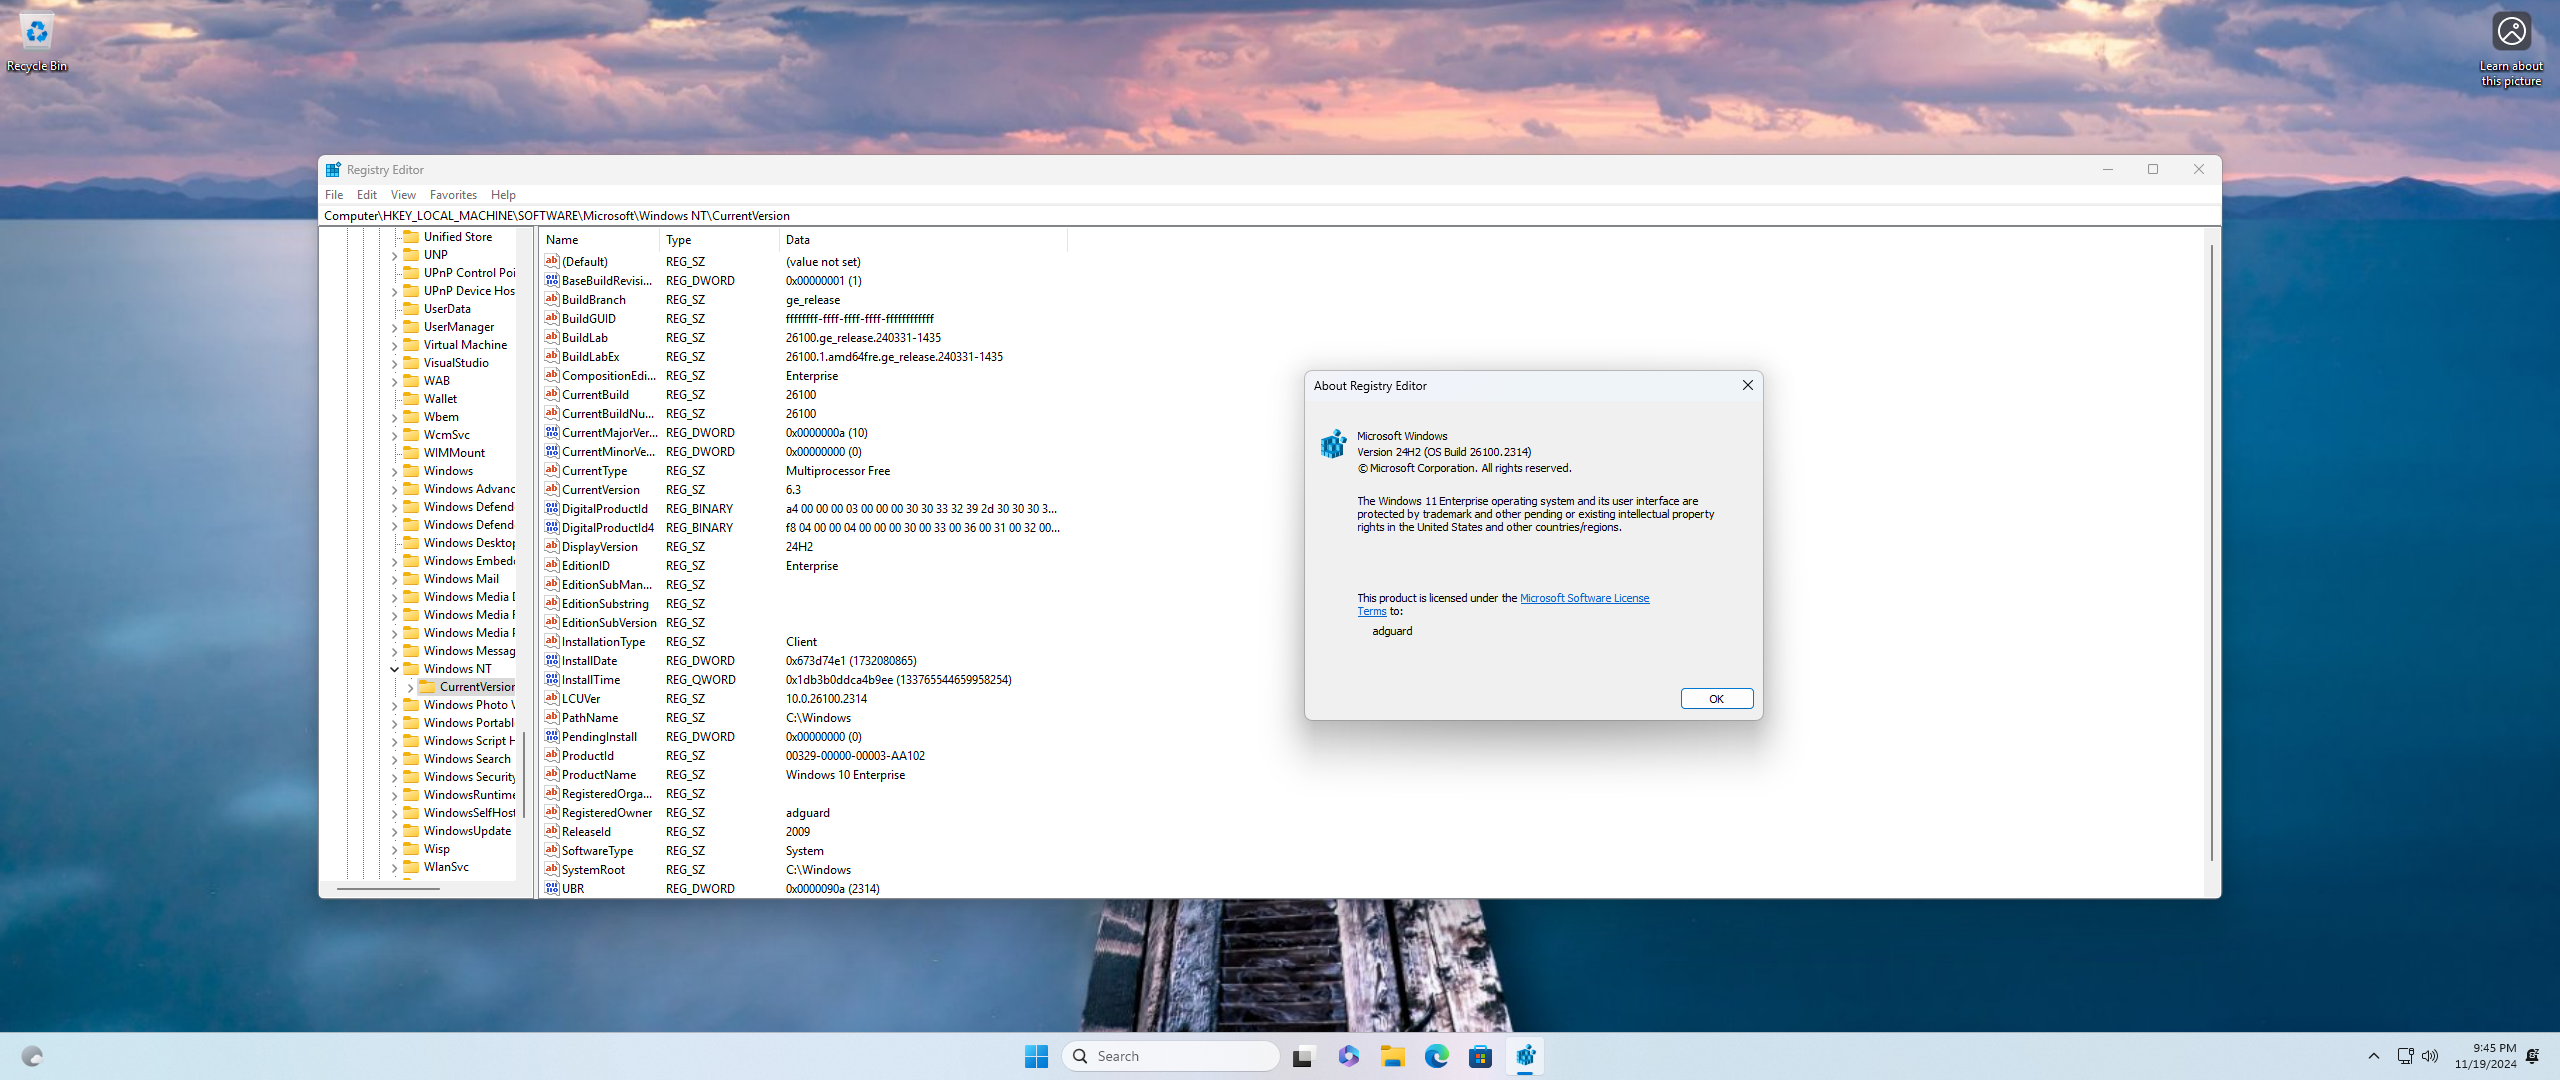Open File Explorer from the taskbar
This screenshot has height=1080, width=2560.
point(1392,1056)
